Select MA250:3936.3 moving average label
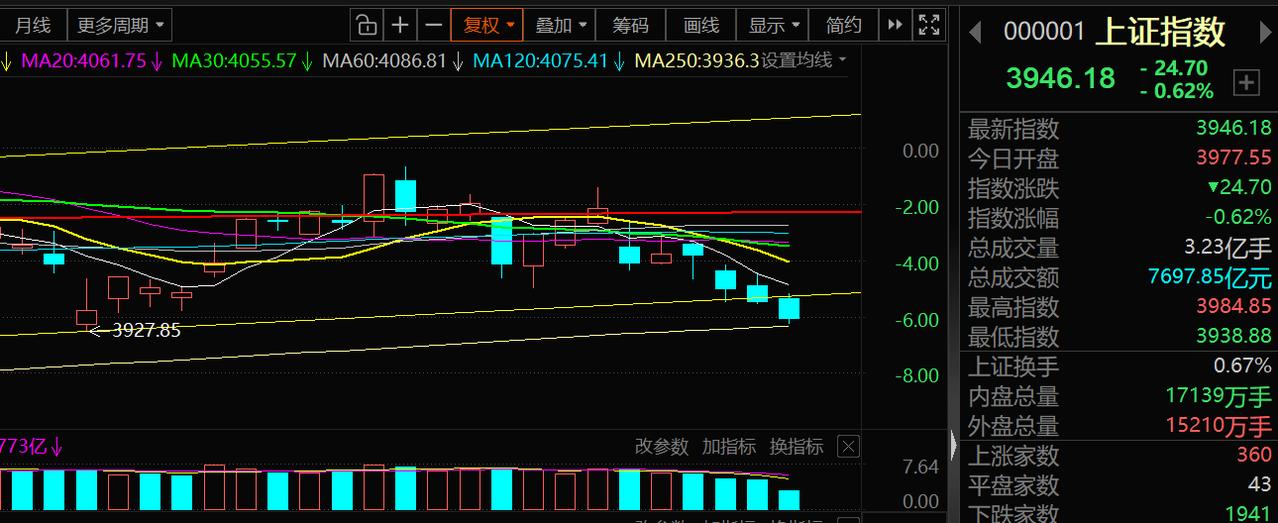This screenshot has width=1278, height=523. click(696, 60)
